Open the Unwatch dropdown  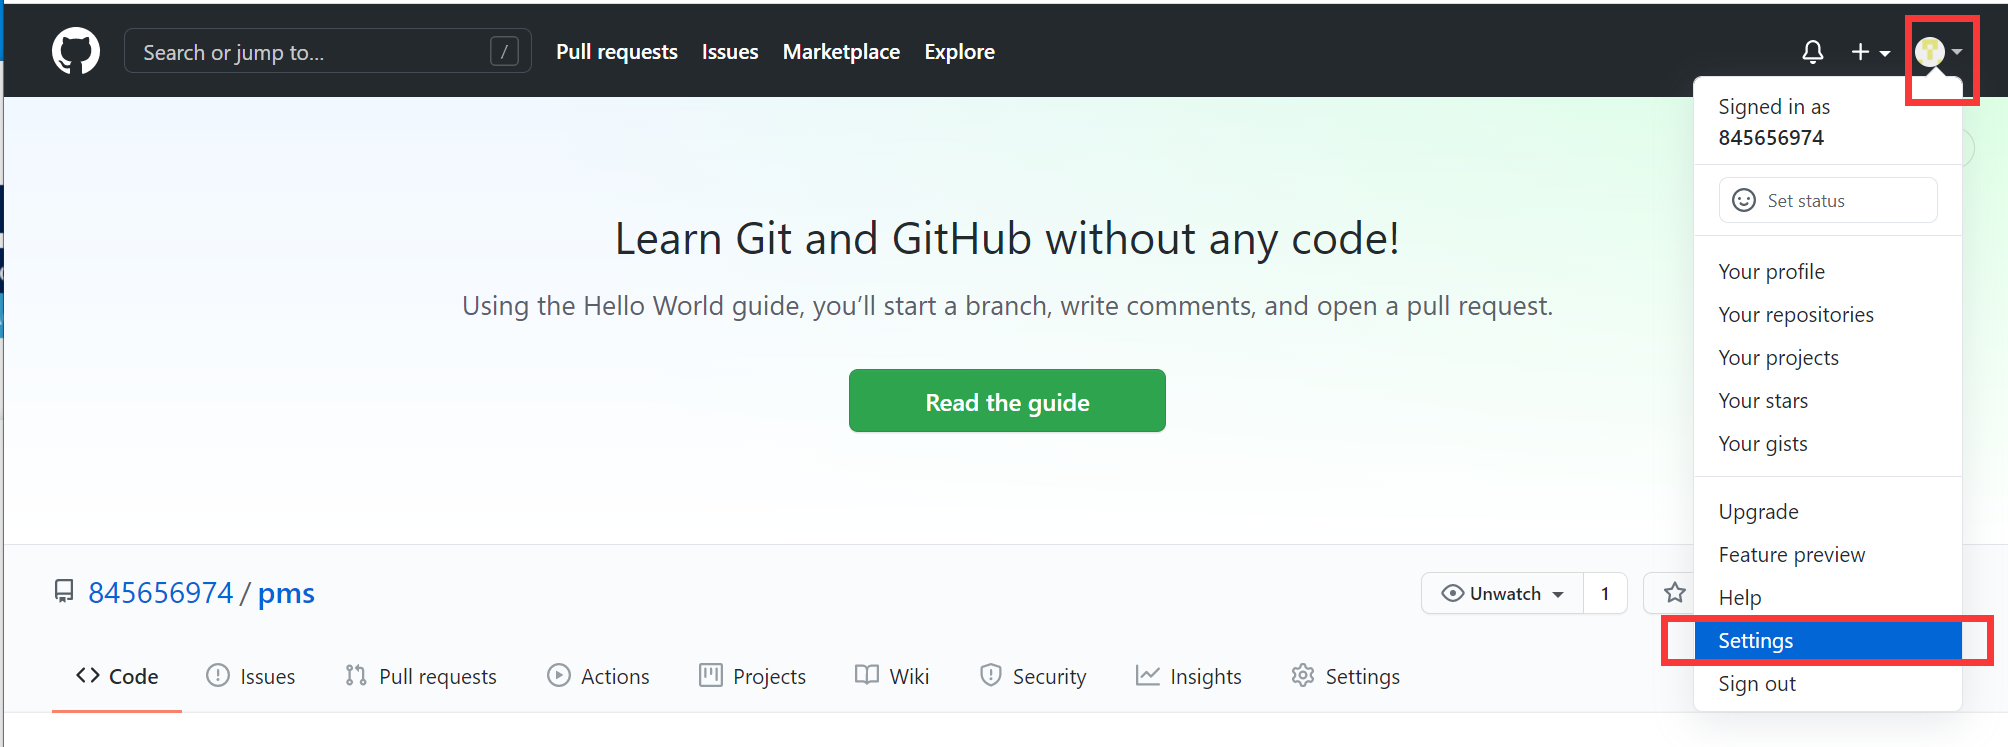(1502, 593)
